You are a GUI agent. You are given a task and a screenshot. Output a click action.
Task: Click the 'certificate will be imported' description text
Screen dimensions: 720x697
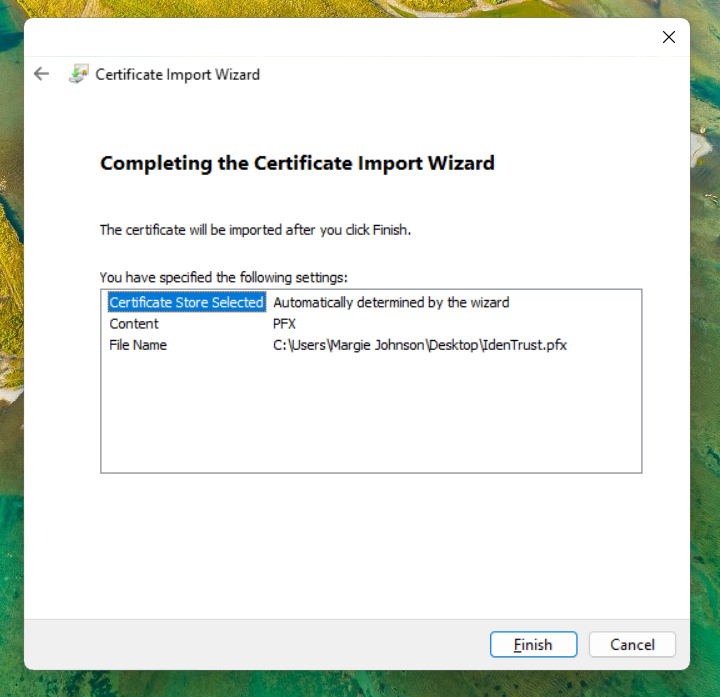coord(255,229)
